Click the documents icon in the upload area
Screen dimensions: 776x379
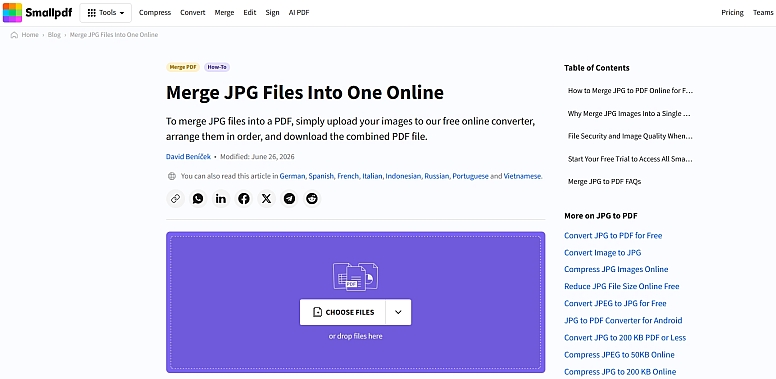click(355, 277)
